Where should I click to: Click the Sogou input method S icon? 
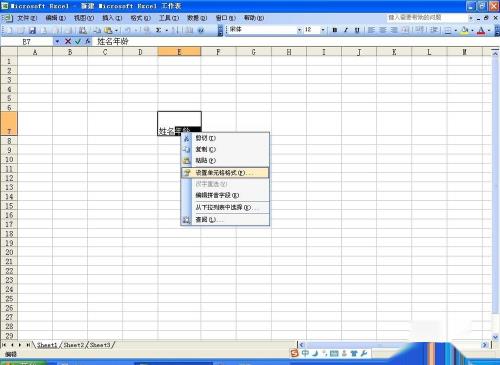coord(294,353)
